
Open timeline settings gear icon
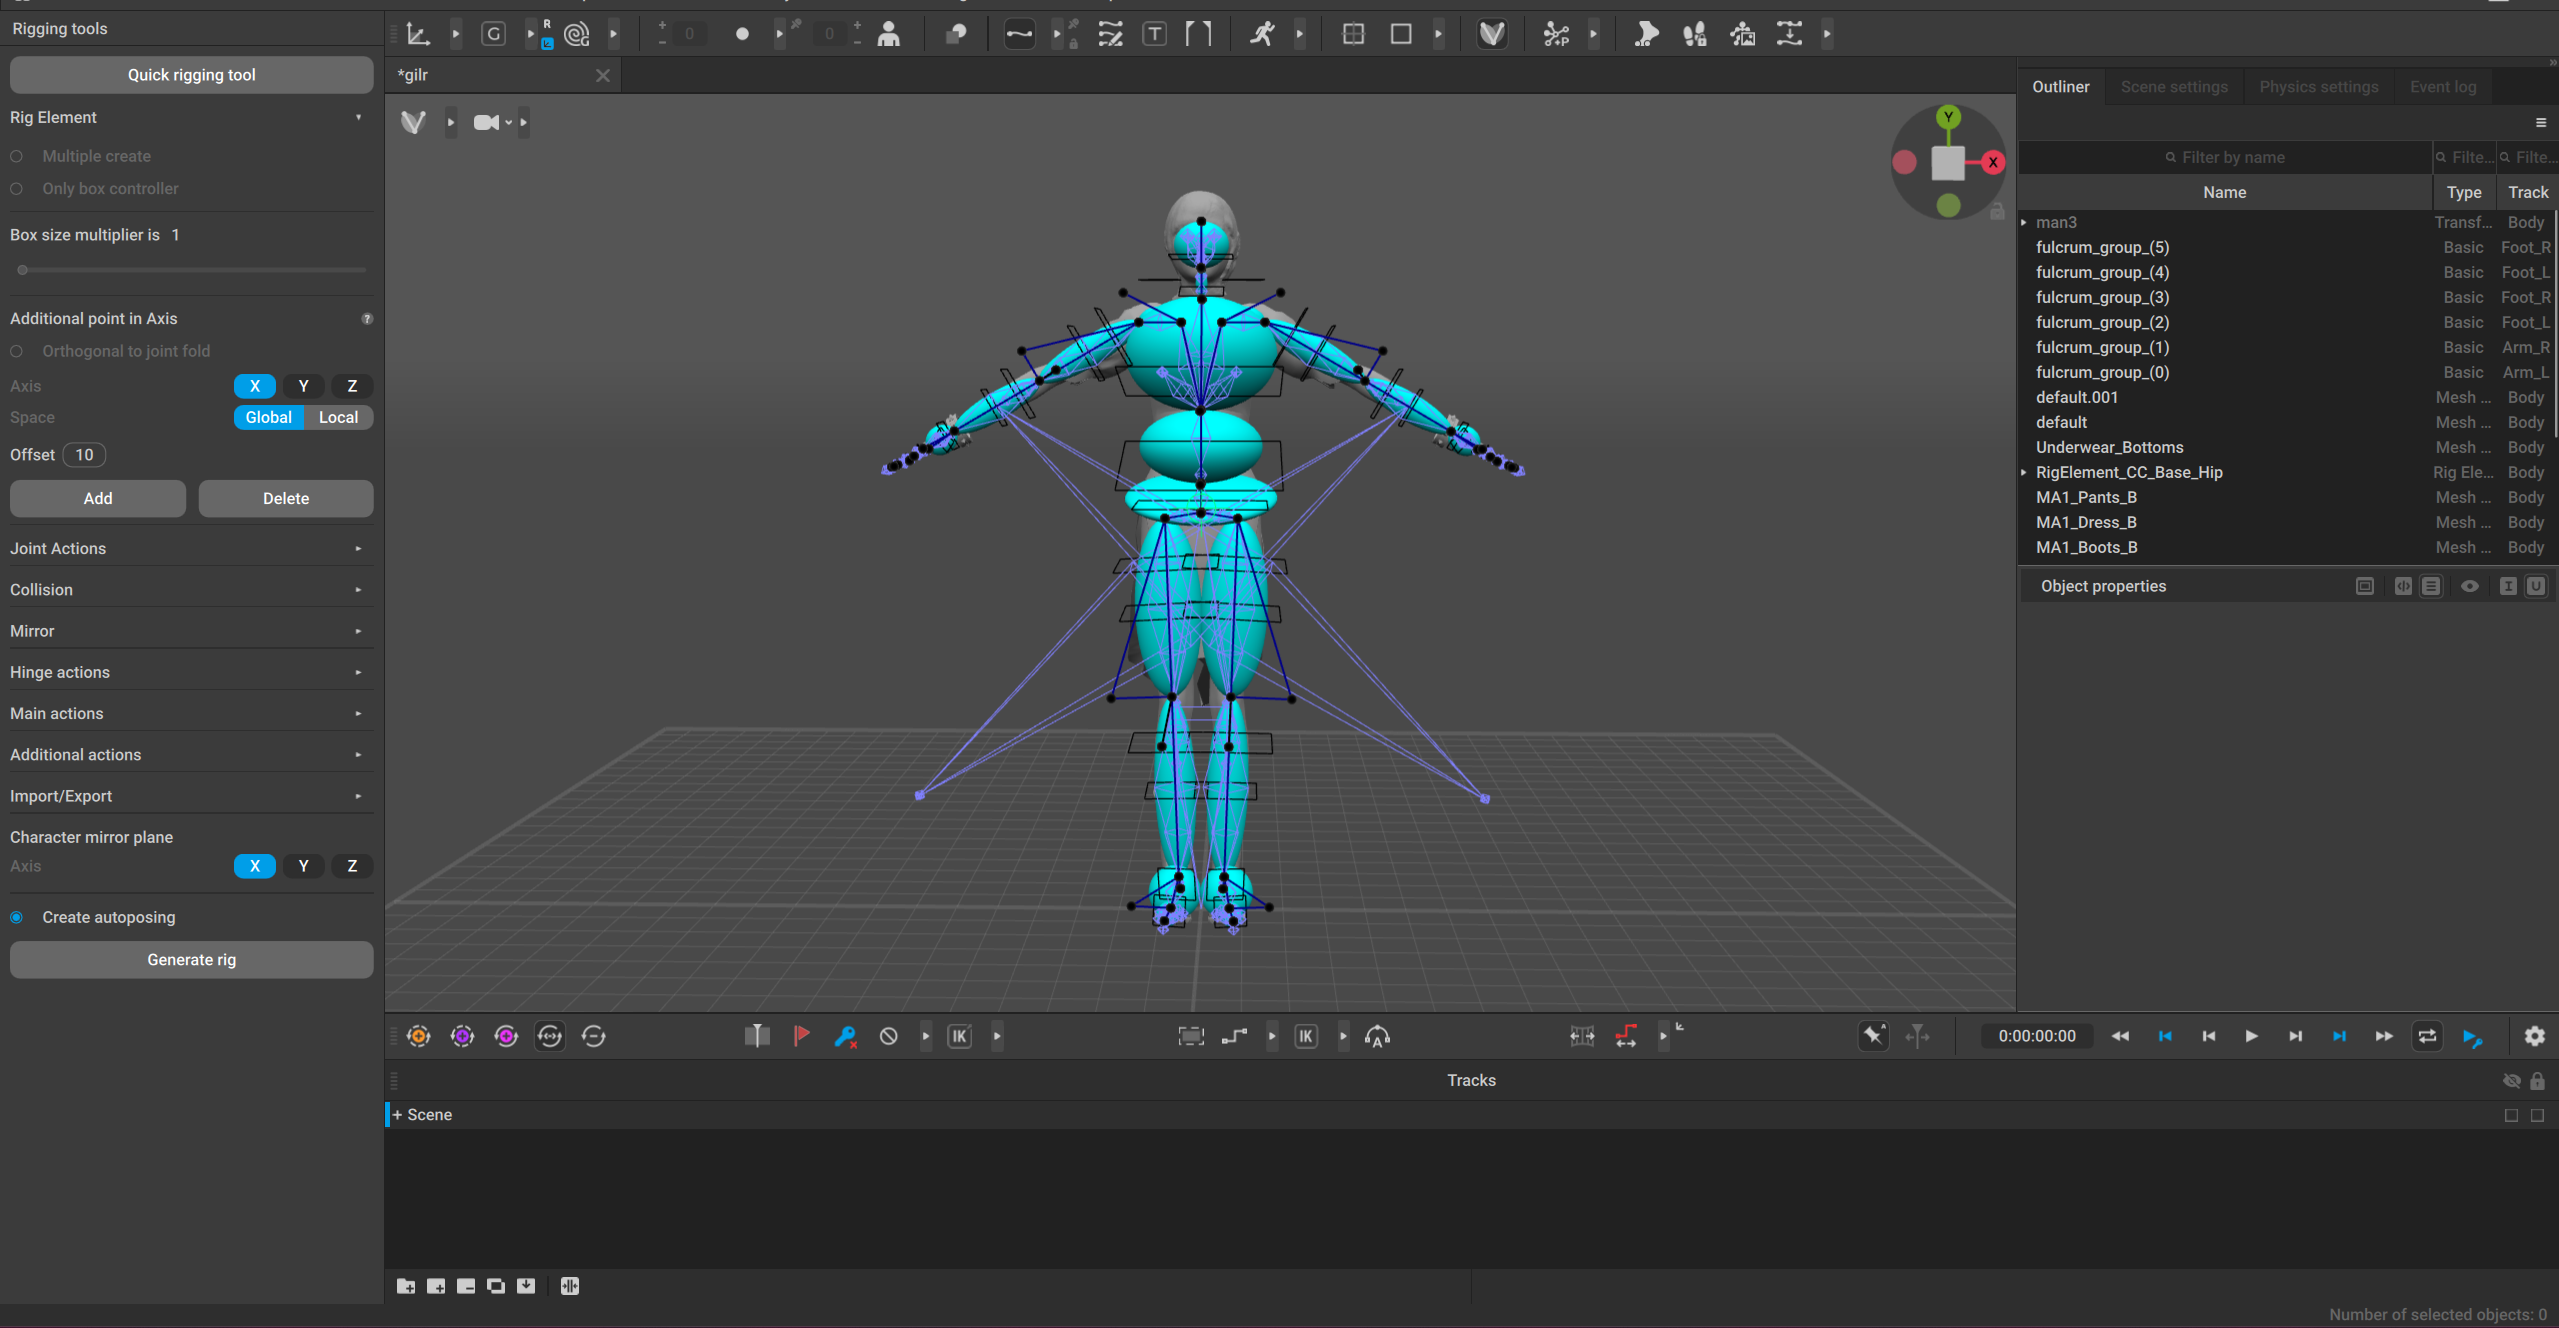point(2534,1036)
